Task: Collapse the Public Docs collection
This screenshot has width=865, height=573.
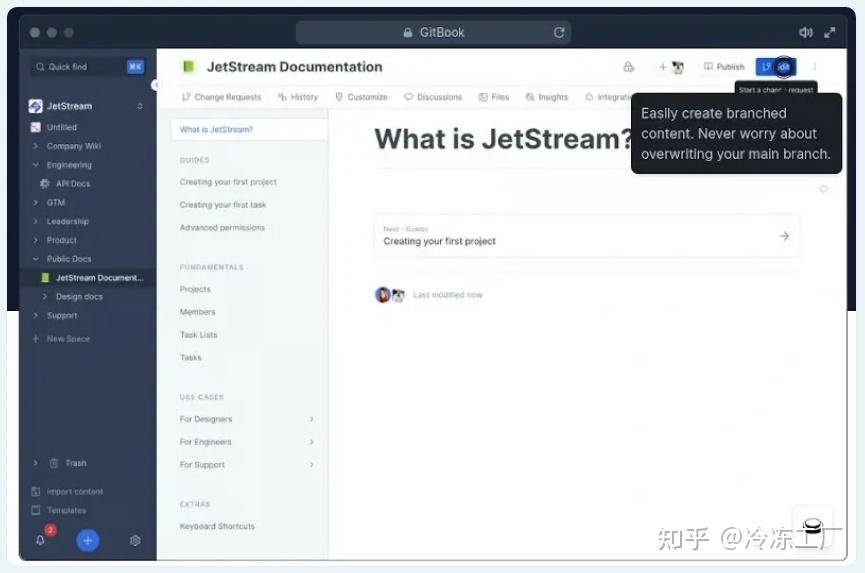Action: (x=36, y=259)
